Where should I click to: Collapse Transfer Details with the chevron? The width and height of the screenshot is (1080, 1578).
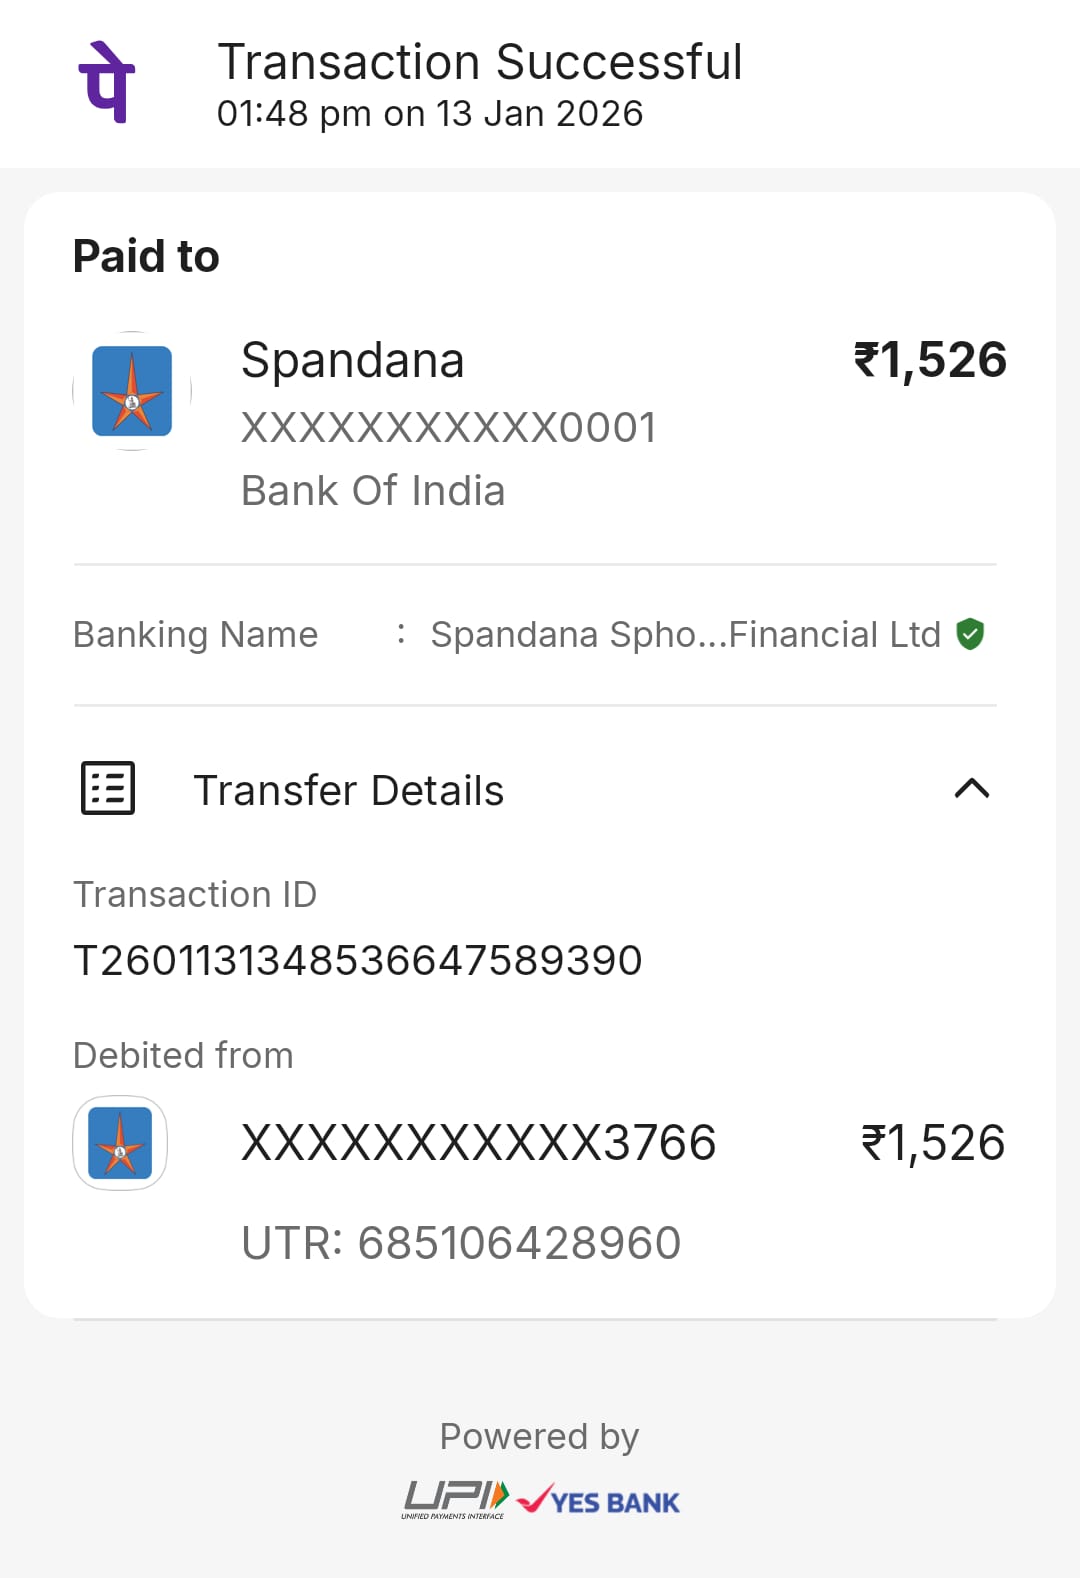coord(971,789)
